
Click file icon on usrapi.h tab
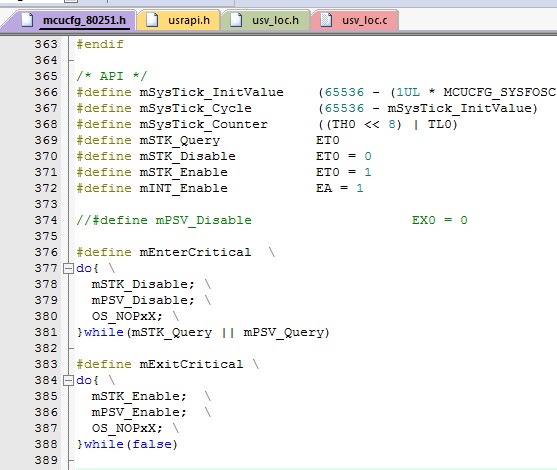(x=152, y=20)
